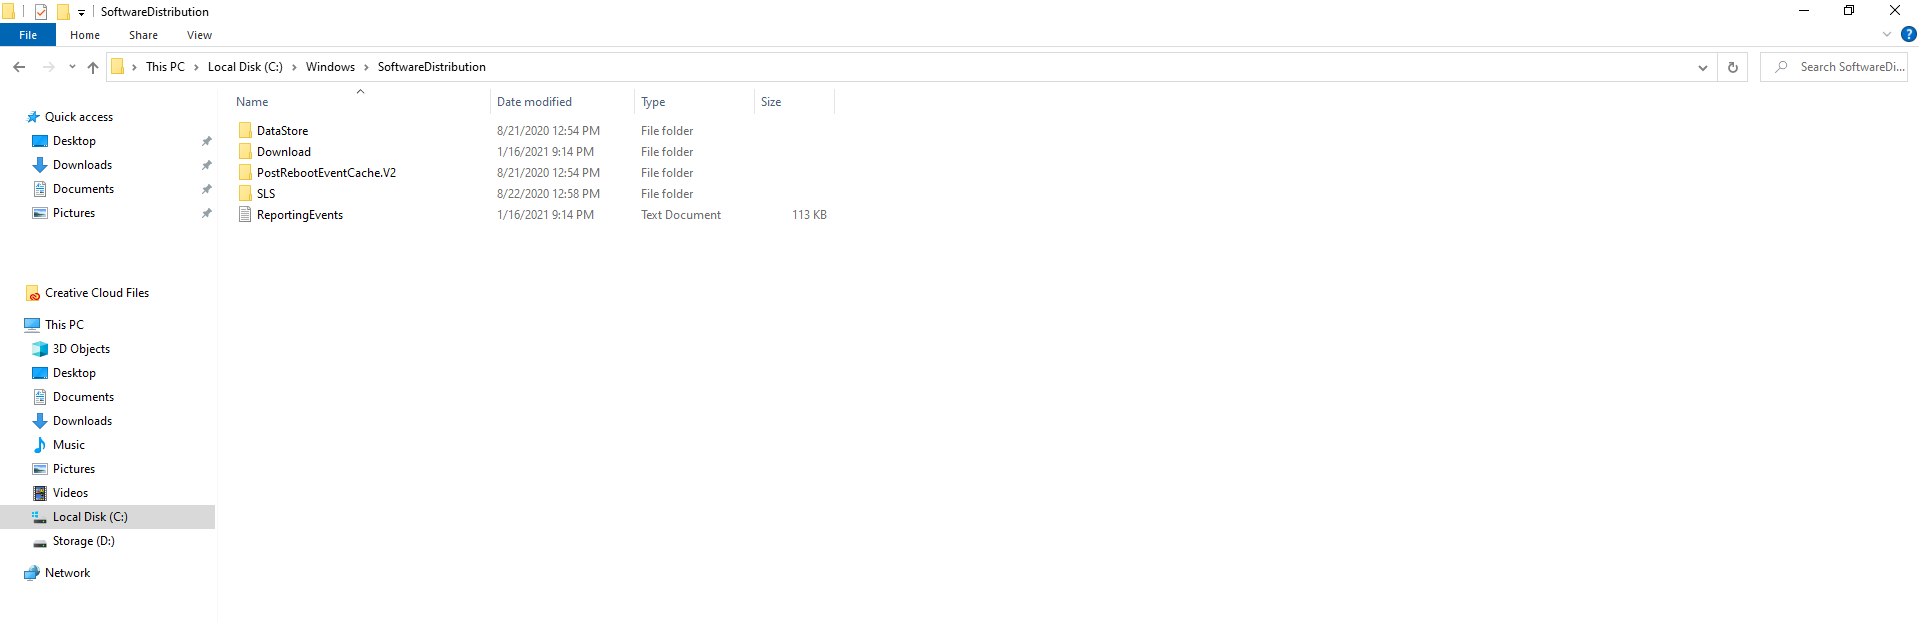Open the Customize Quick Access Toolbar dropdown

81,12
